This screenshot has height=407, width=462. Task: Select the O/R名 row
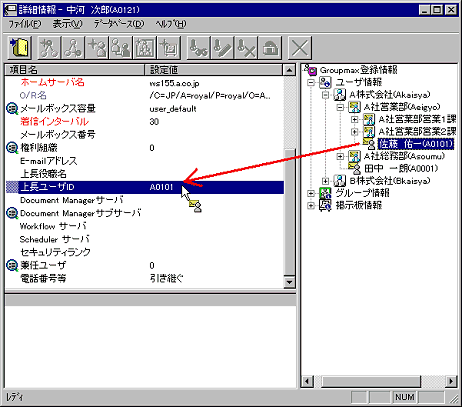click(145, 96)
